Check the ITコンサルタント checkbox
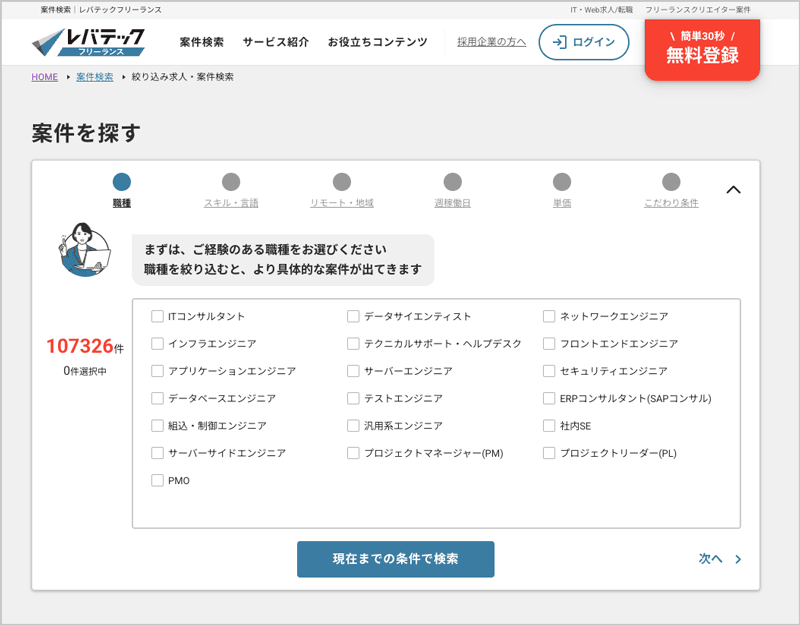The image size is (800, 625). pyautogui.click(x=157, y=316)
